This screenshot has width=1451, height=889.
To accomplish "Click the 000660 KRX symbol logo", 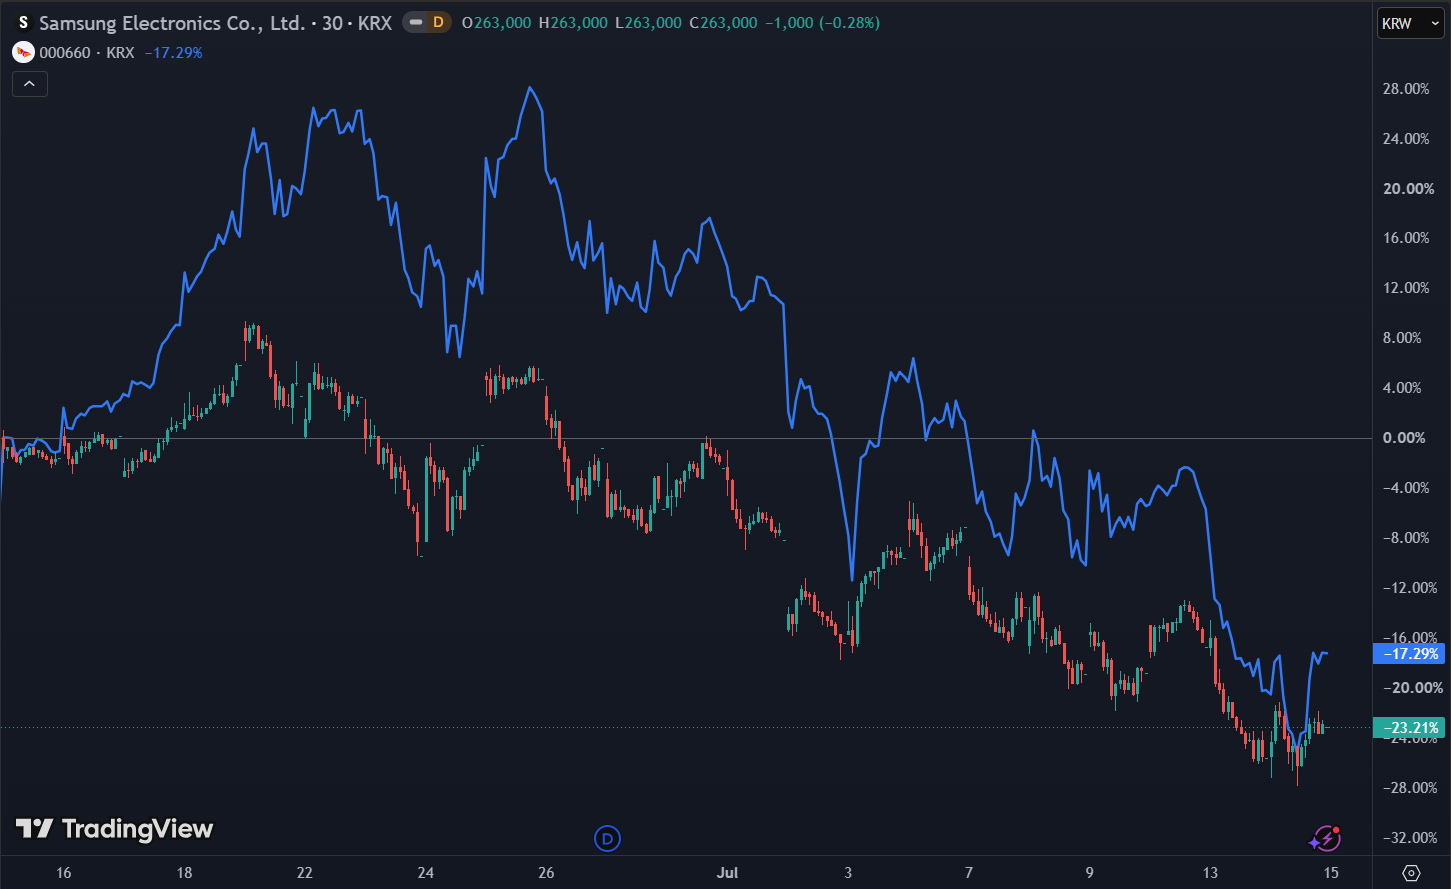I will tap(23, 52).
